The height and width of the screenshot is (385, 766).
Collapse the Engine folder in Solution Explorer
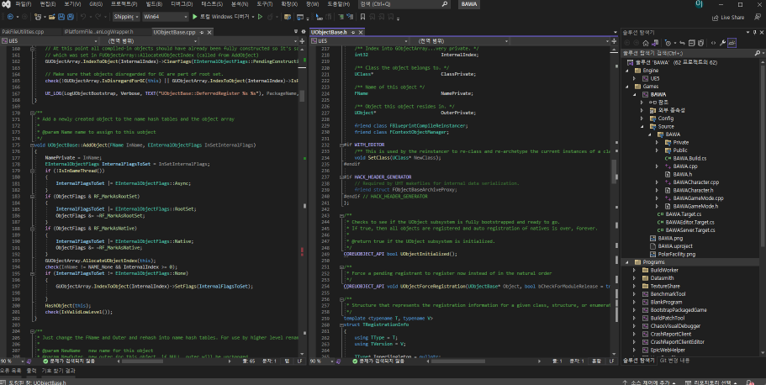(627, 70)
